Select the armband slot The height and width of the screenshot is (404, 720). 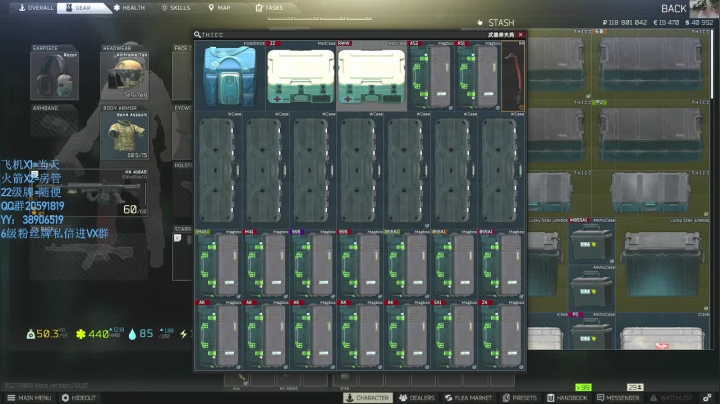pos(55,123)
